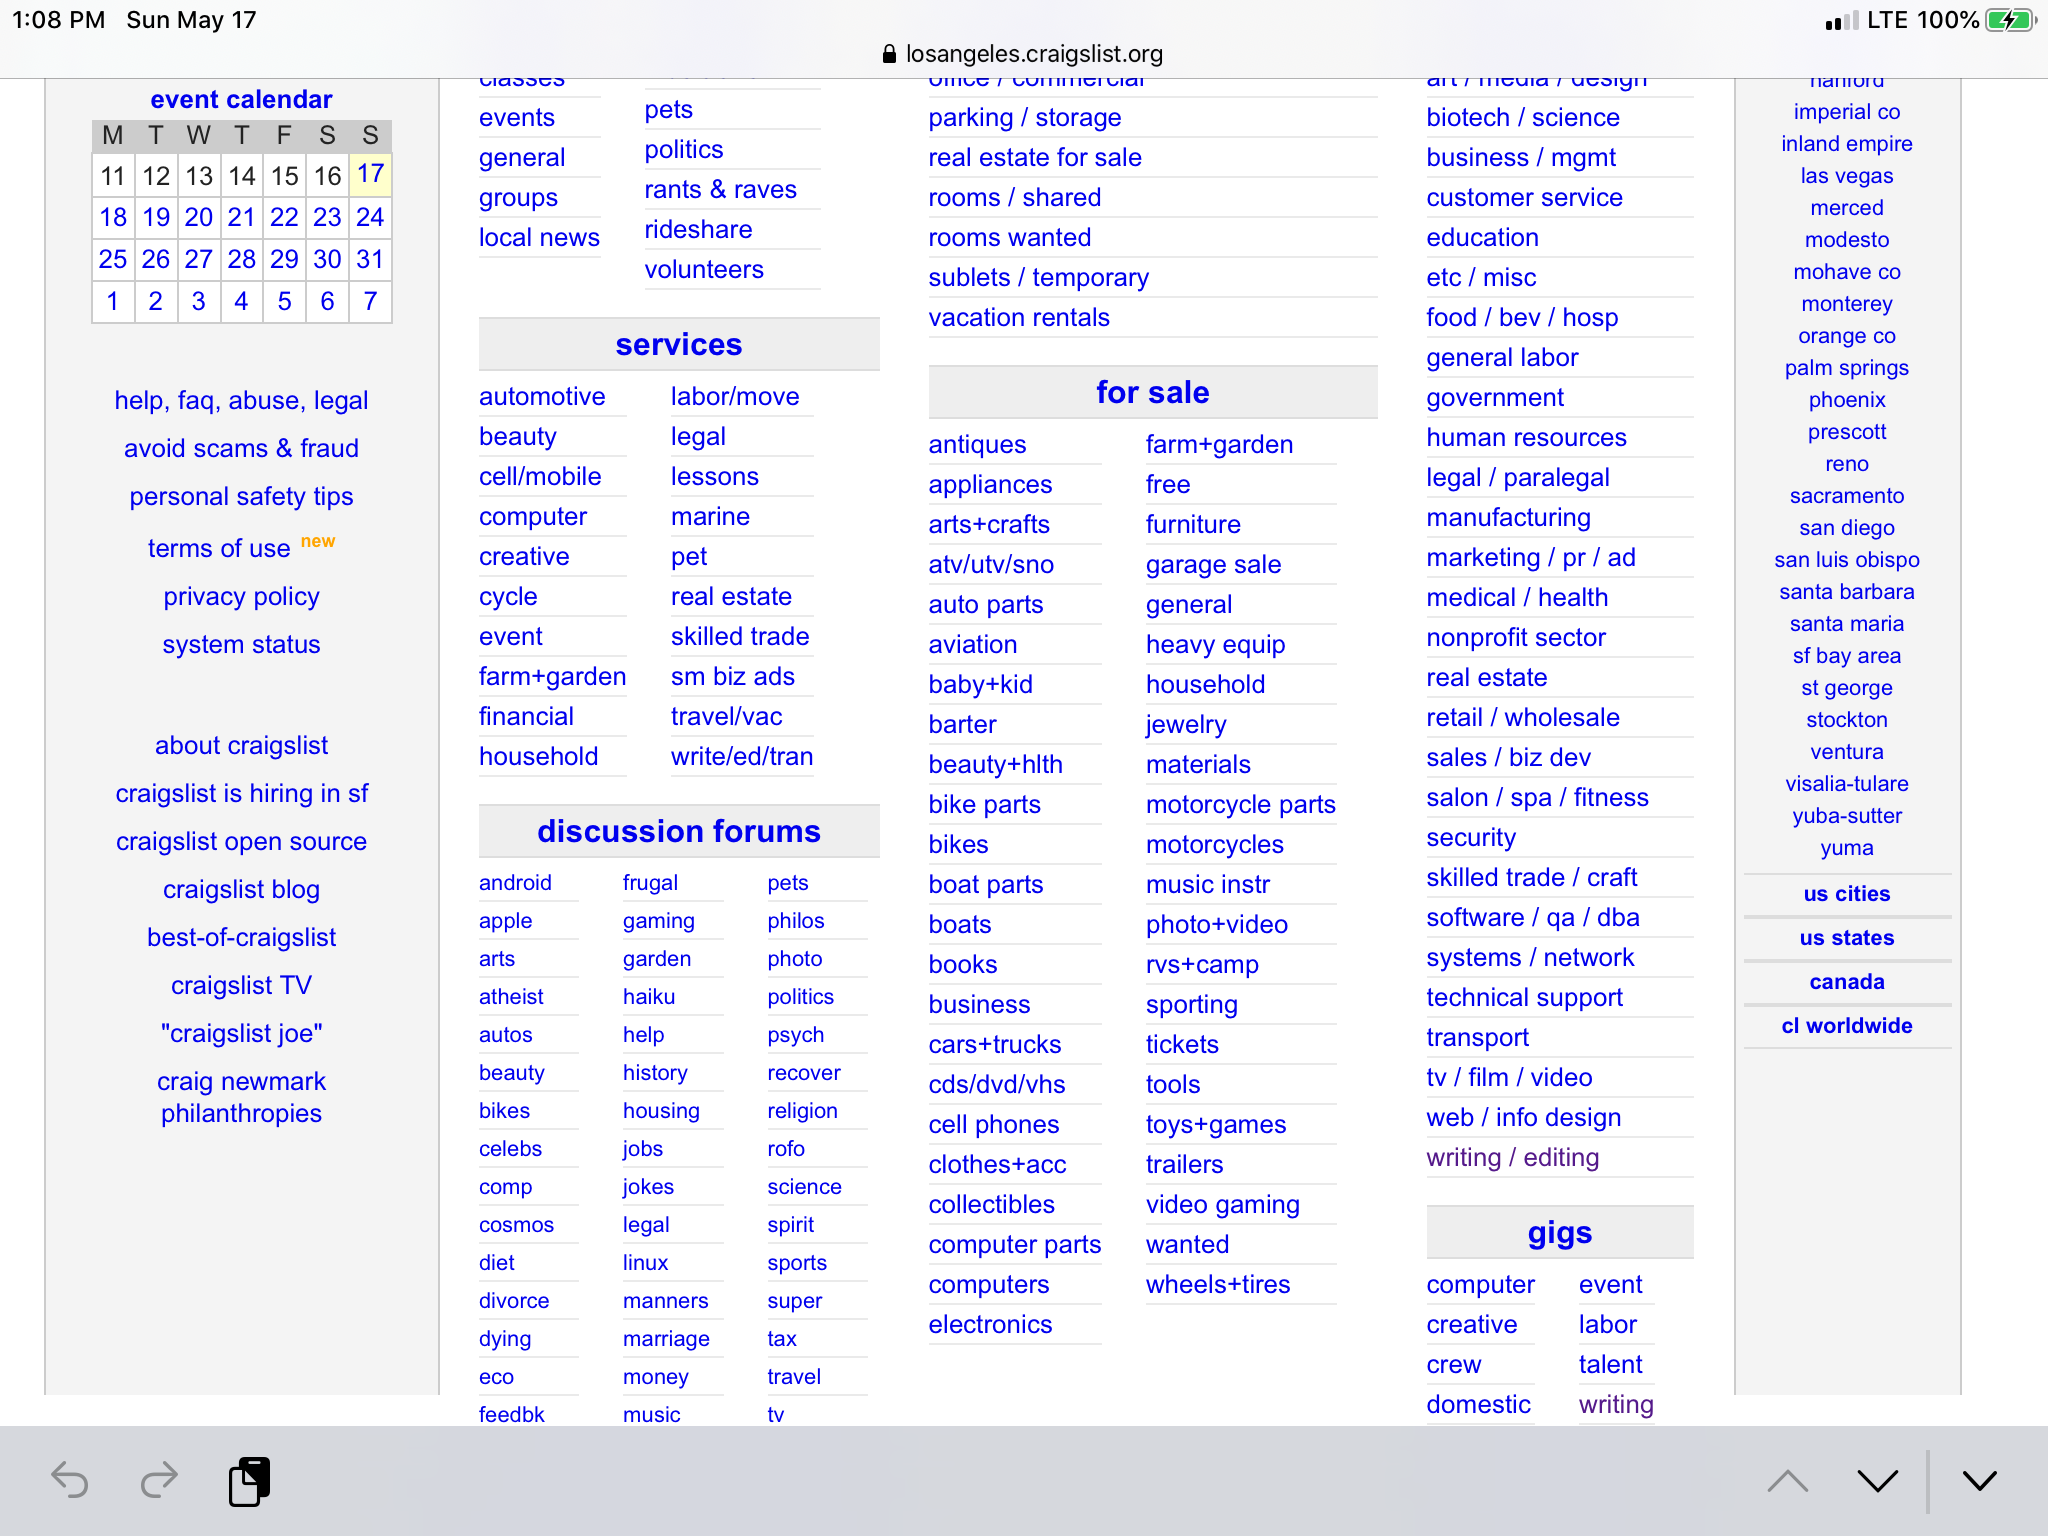
Task: Open electronics for sale
Action: click(990, 1324)
